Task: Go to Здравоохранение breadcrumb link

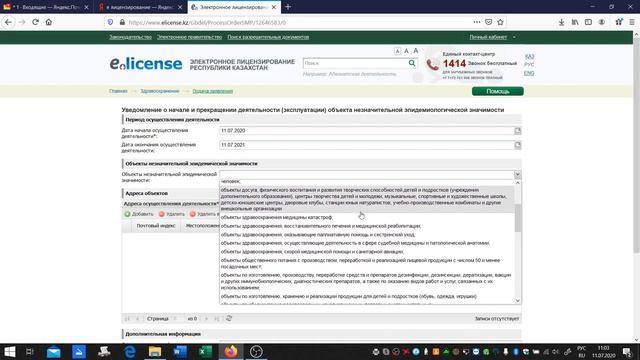Action: [x=160, y=91]
